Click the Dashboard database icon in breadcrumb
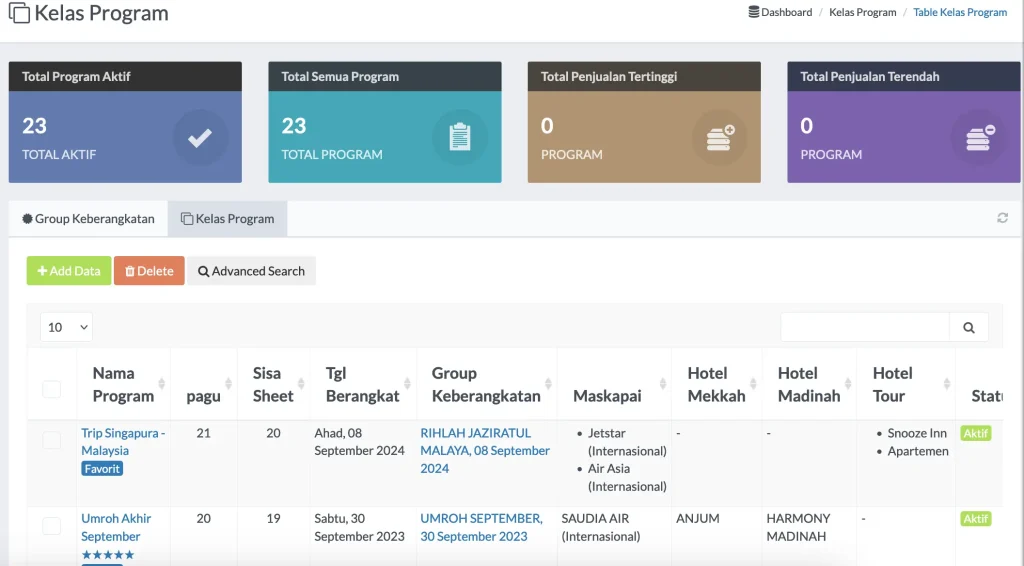Viewport: 1024px width, 566px height. 754,12
